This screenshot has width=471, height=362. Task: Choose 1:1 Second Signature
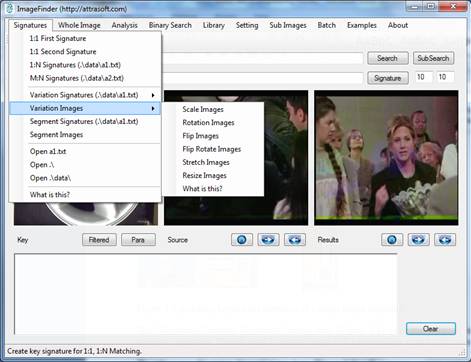[85, 52]
